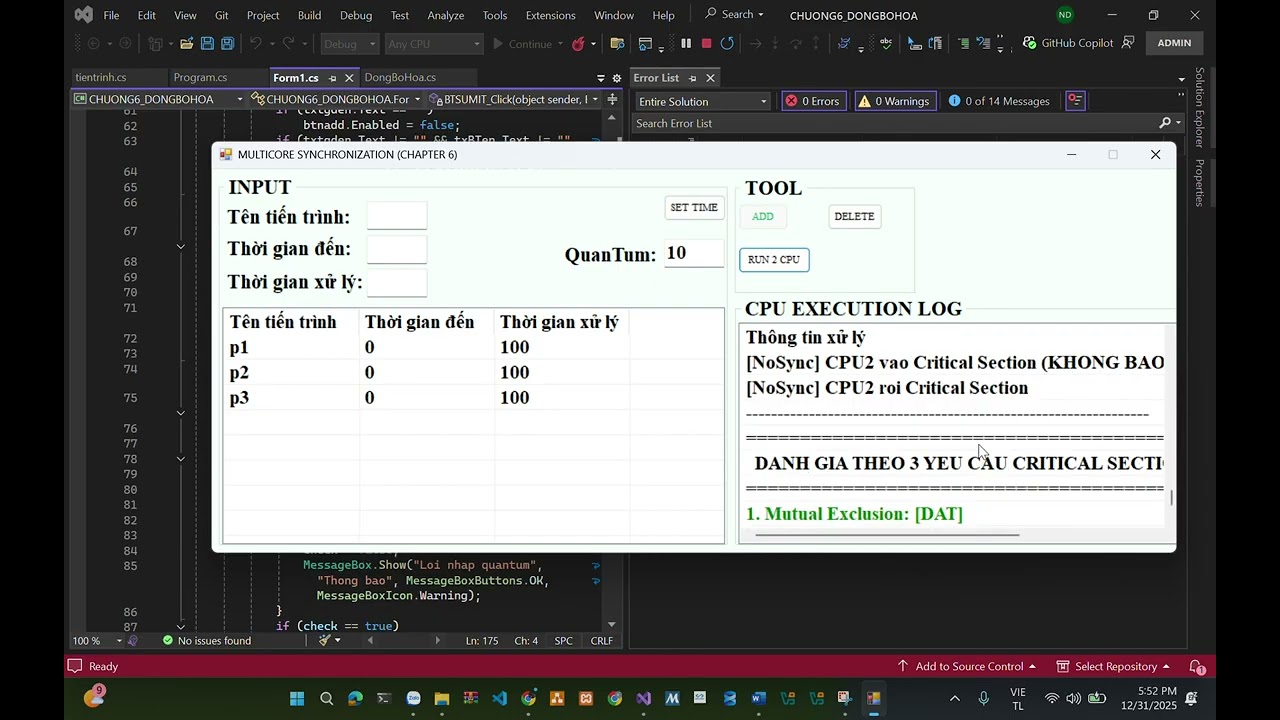Click the Error List filter settings icon
Image resolution: width=1280 pixels, height=720 pixels.
click(1075, 100)
